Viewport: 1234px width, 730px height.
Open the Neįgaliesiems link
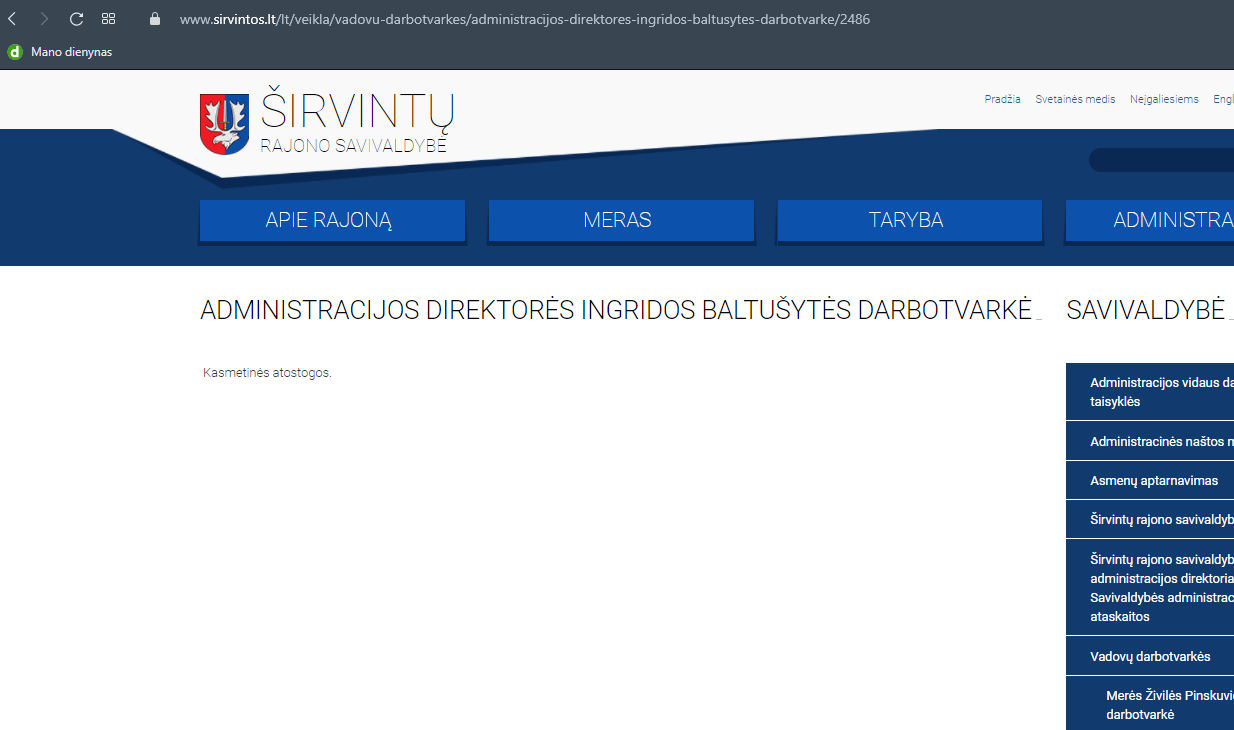click(1164, 99)
